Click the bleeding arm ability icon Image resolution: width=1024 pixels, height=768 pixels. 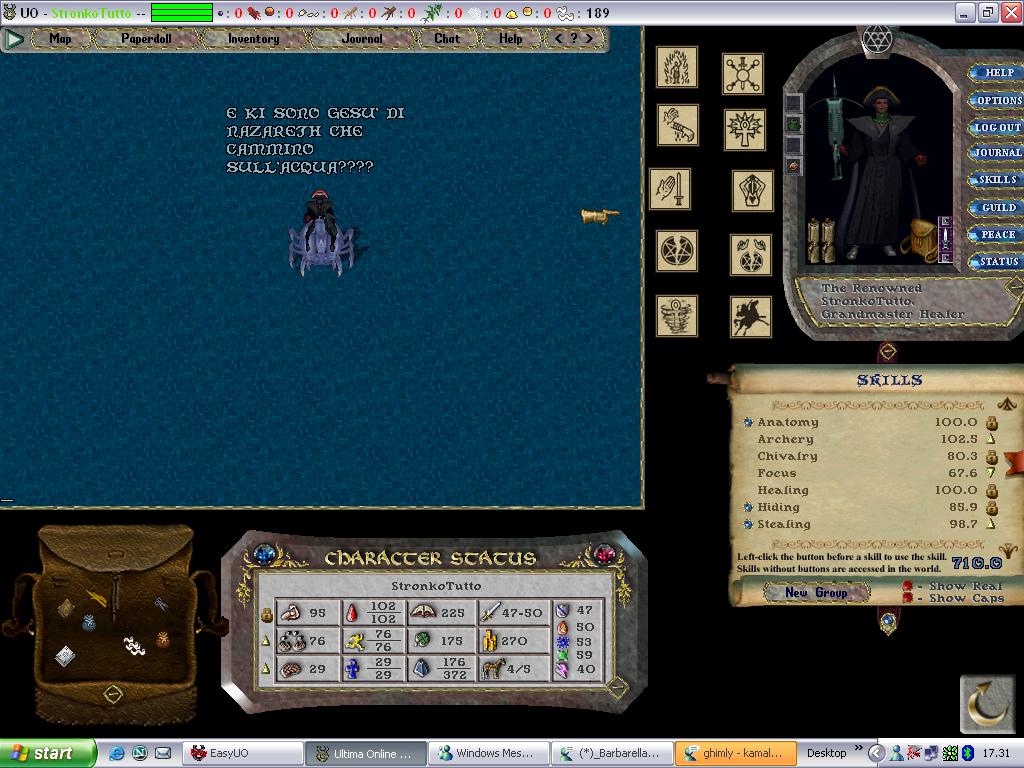coord(677,125)
